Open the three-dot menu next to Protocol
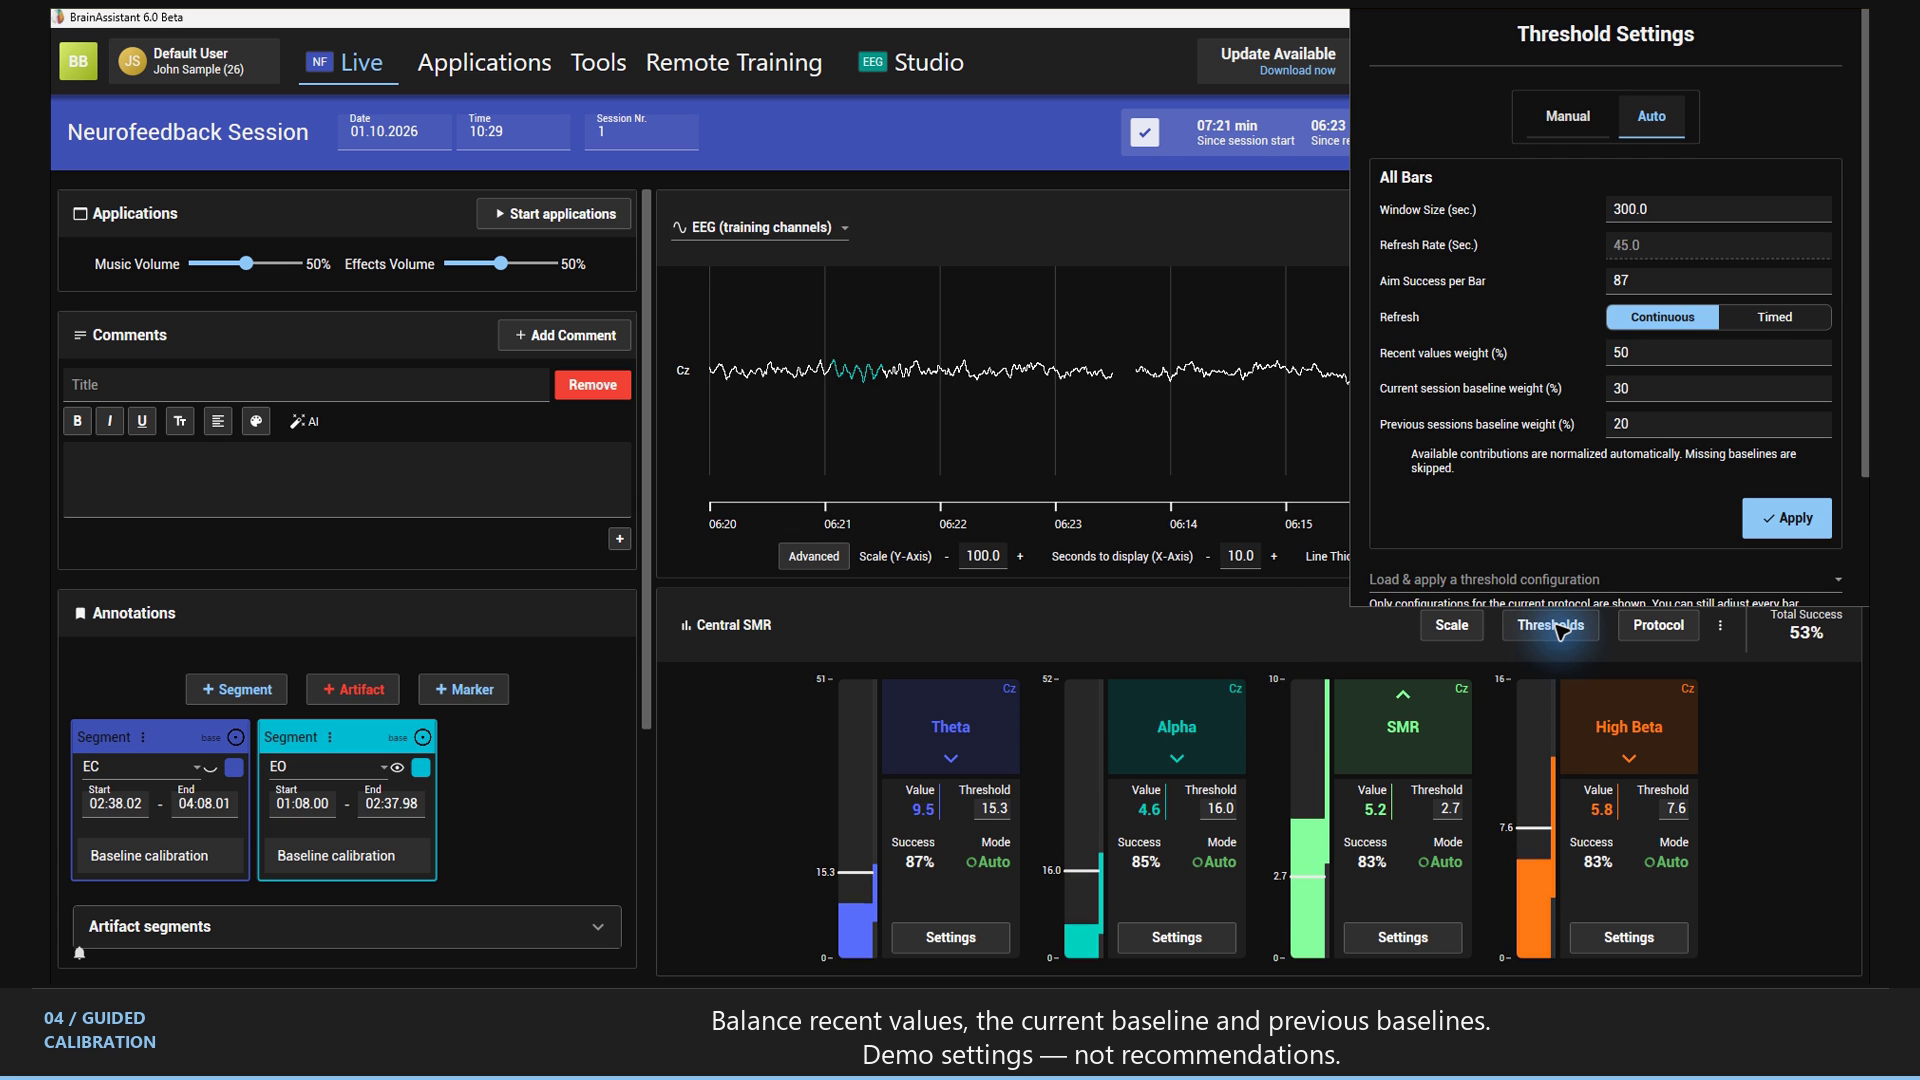This screenshot has height=1080, width=1920. tap(1720, 625)
